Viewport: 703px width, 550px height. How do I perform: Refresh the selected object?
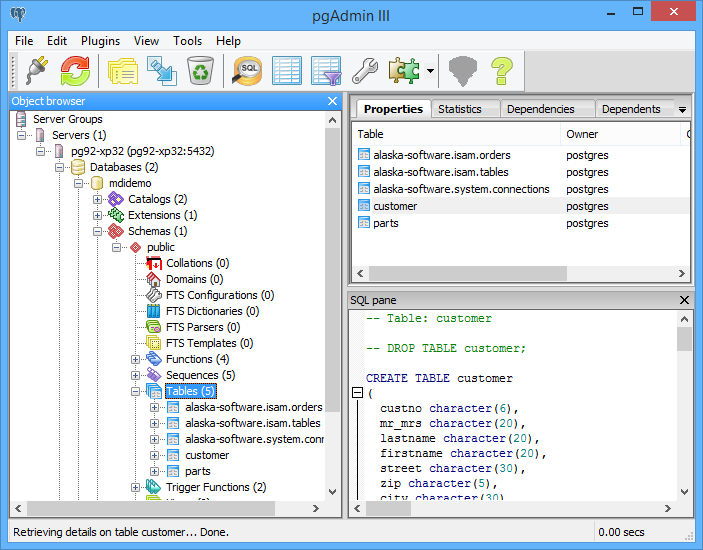click(75, 70)
